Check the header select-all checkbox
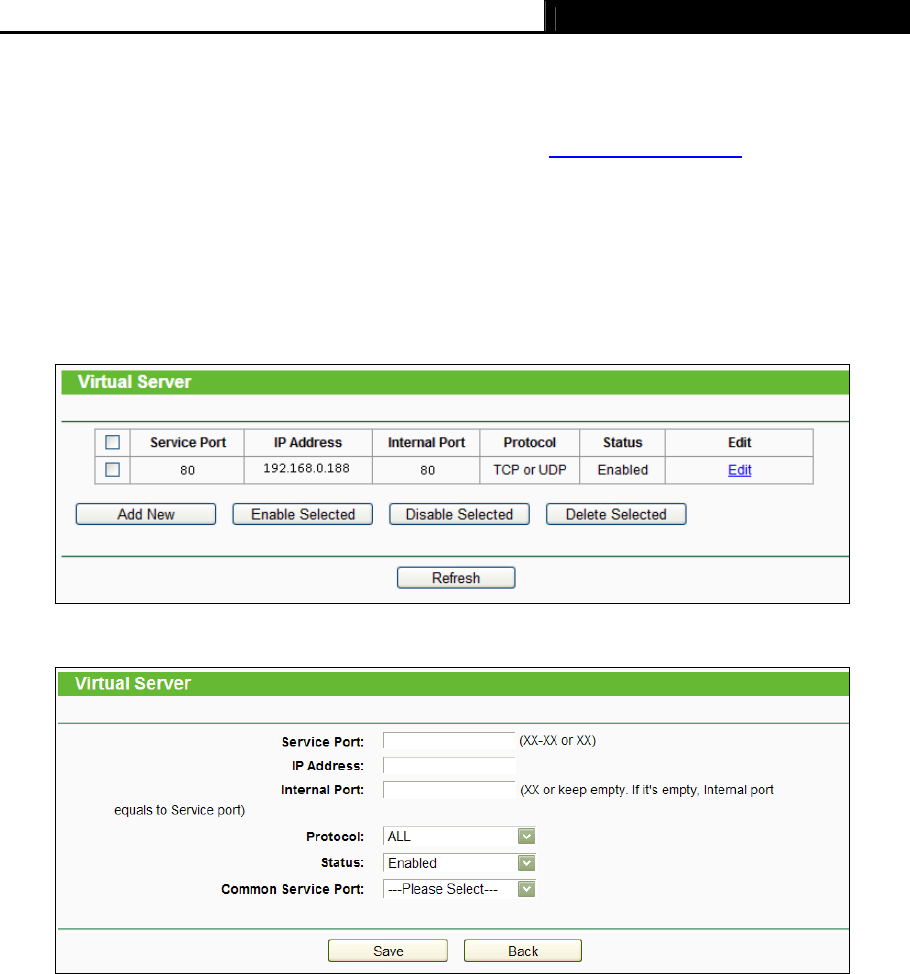 tap(112, 442)
